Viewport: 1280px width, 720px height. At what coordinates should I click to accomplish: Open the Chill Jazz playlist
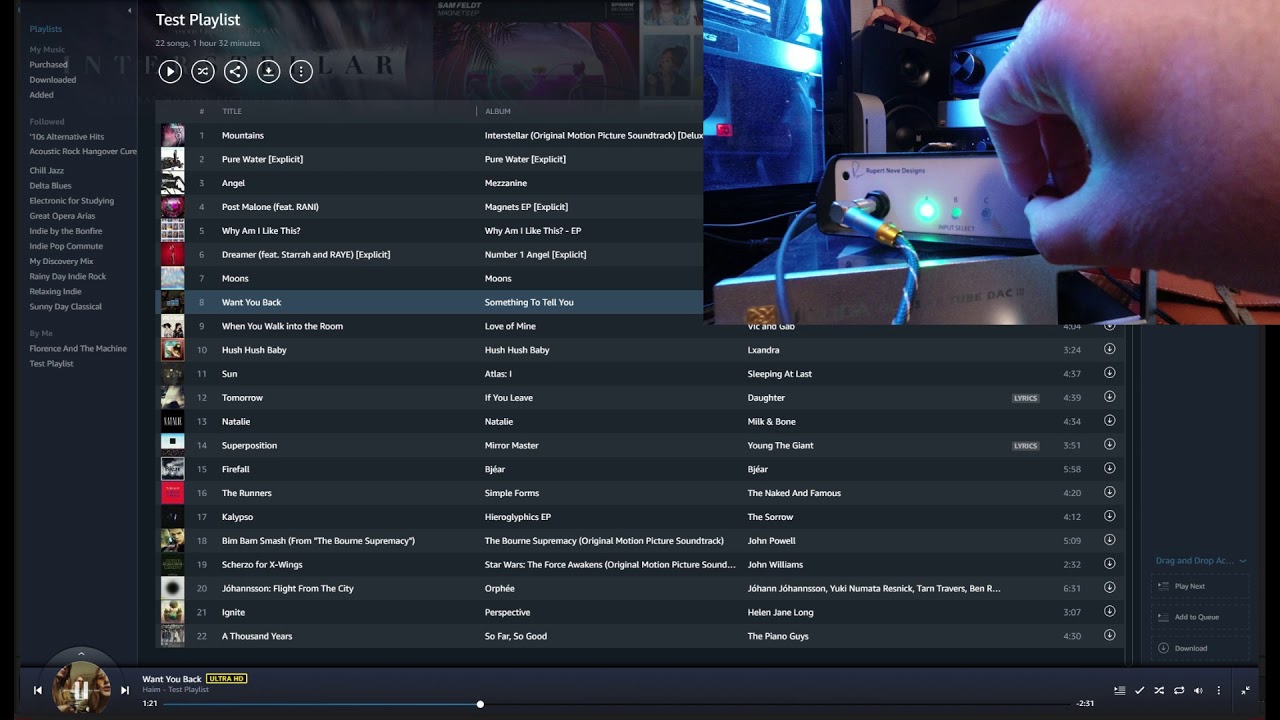[47, 170]
